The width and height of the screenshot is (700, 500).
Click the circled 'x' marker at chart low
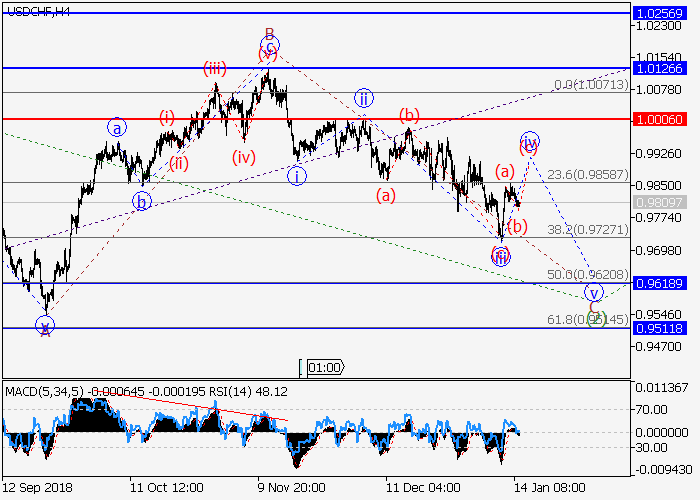point(44,325)
